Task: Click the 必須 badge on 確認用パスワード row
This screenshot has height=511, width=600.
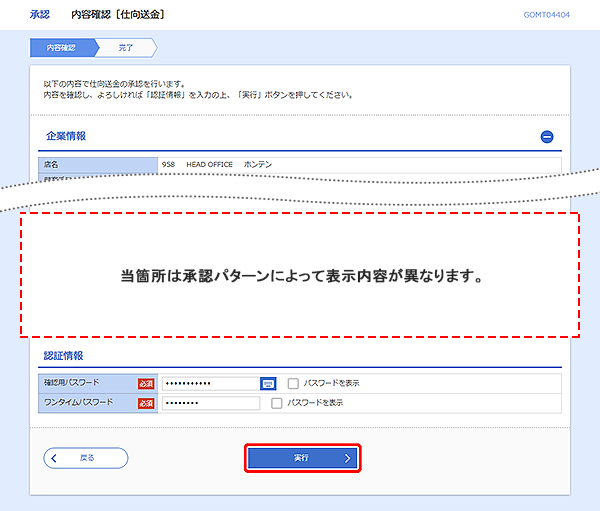Action: point(146,384)
